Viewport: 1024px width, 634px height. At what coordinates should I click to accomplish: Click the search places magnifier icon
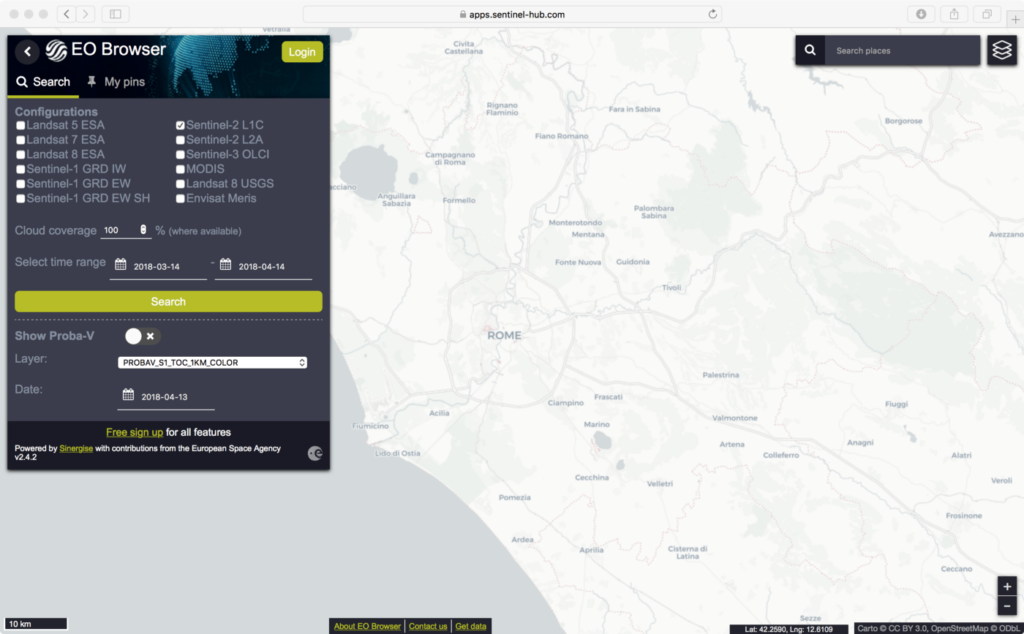click(810, 50)
